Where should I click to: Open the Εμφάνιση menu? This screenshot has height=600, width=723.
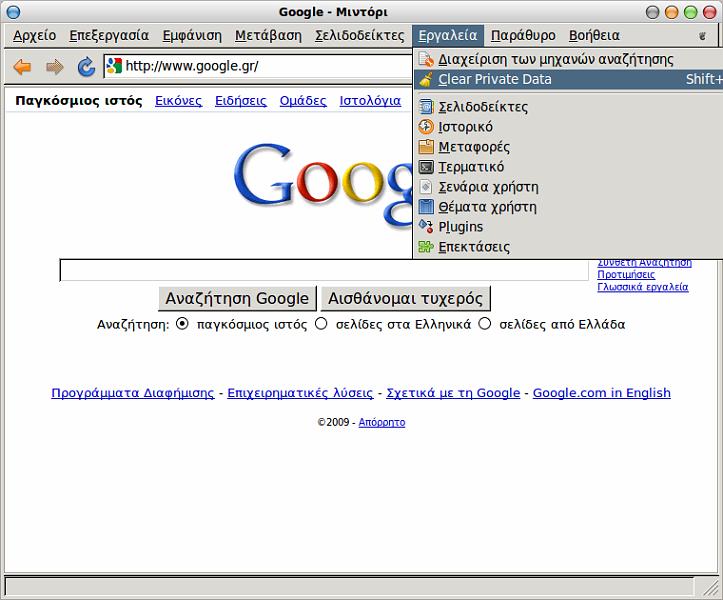click(192, 36)
